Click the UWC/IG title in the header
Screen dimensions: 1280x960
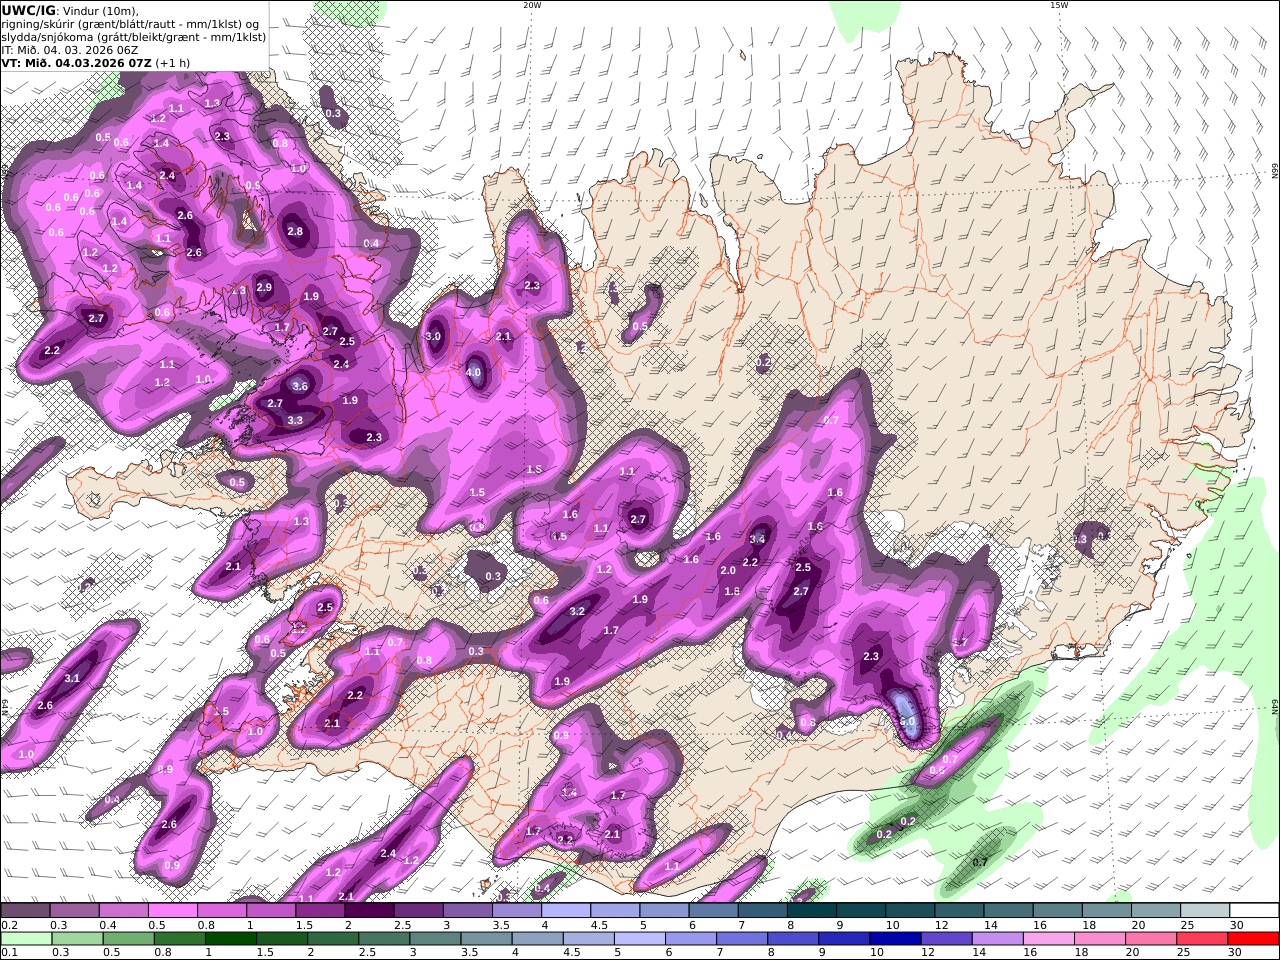(x=29, y=11)
